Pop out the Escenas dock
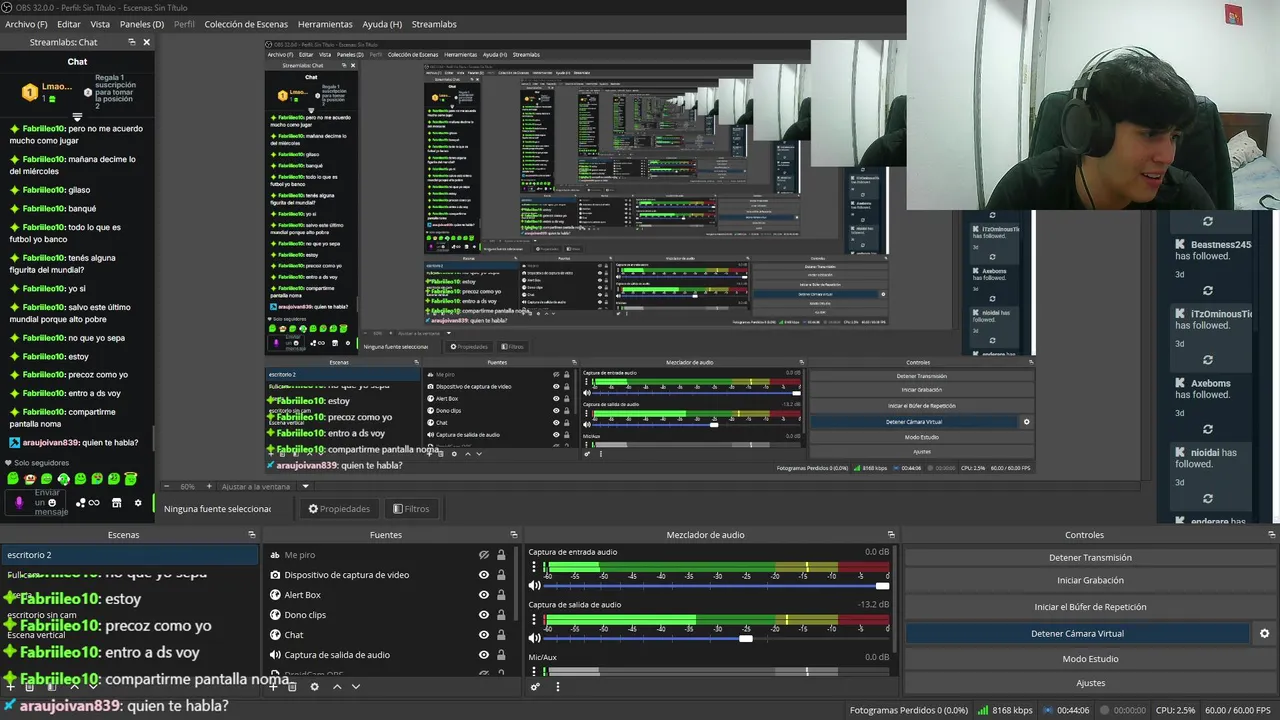 pyautogui.click(x=250, y=535)
